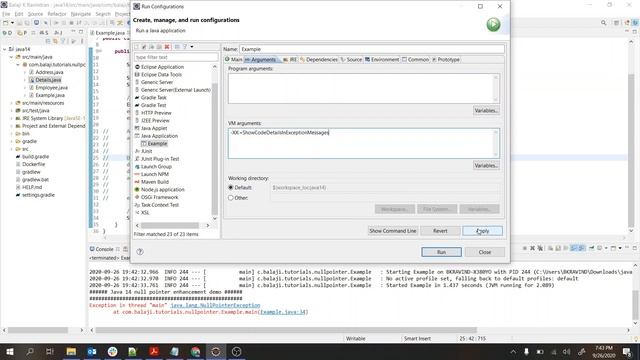This screenshot has width=640, height=360.
Task: Select the Other working directory radio button
Action: coord(231,198)
